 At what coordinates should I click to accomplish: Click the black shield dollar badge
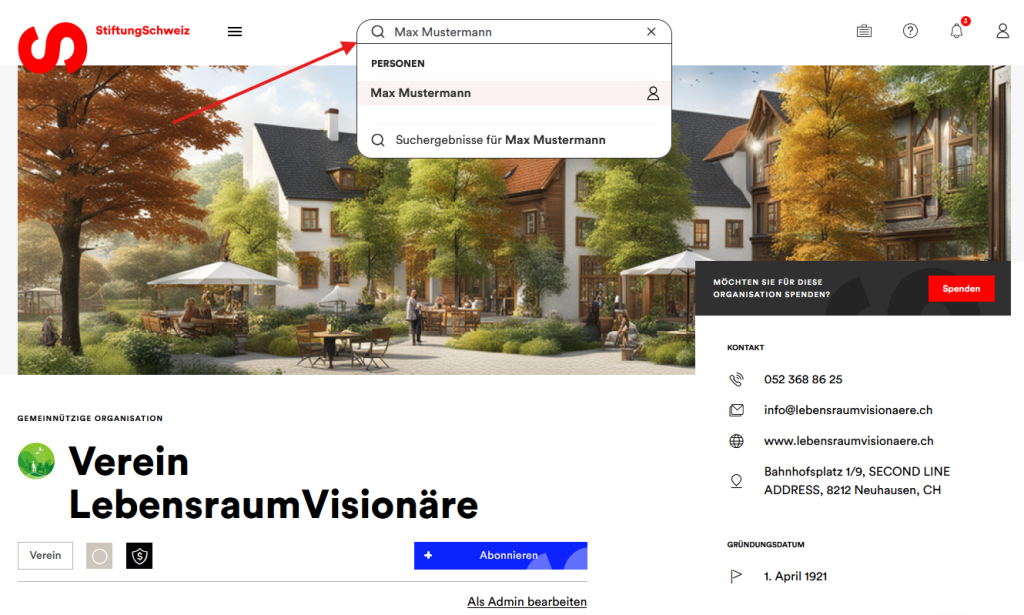click(x=139, y=556)
